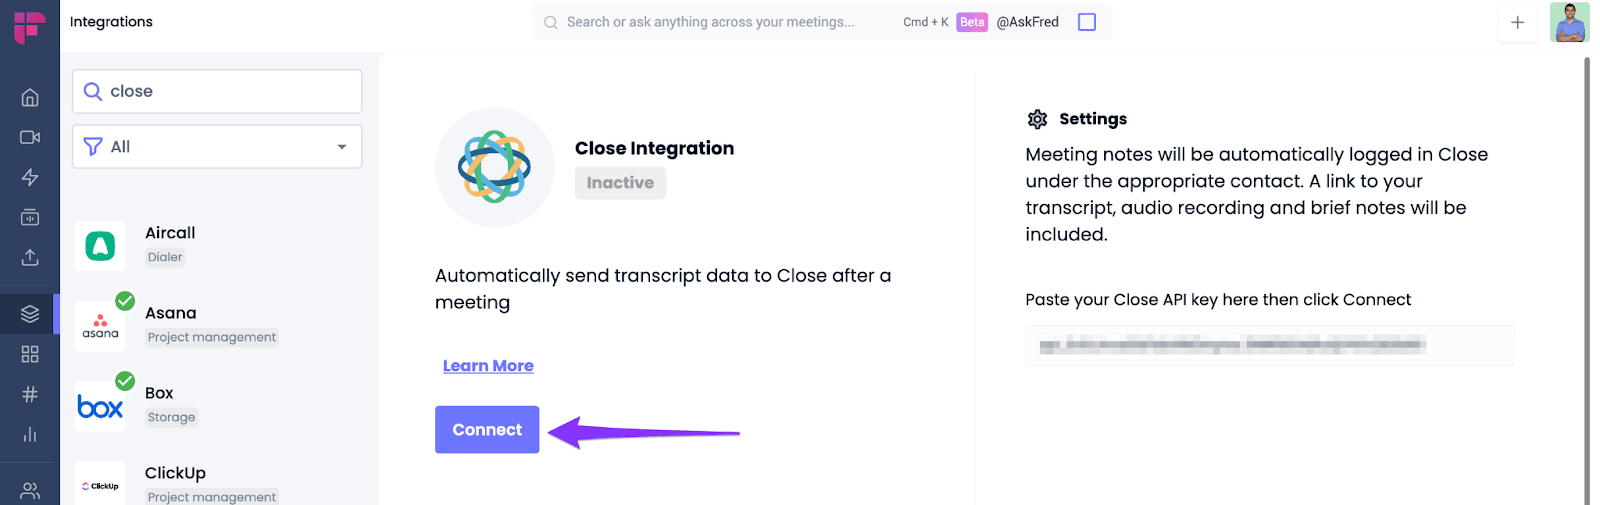Click the Connect button
The width and height of the screenshot is (1600, 505).
coord(487,430)
